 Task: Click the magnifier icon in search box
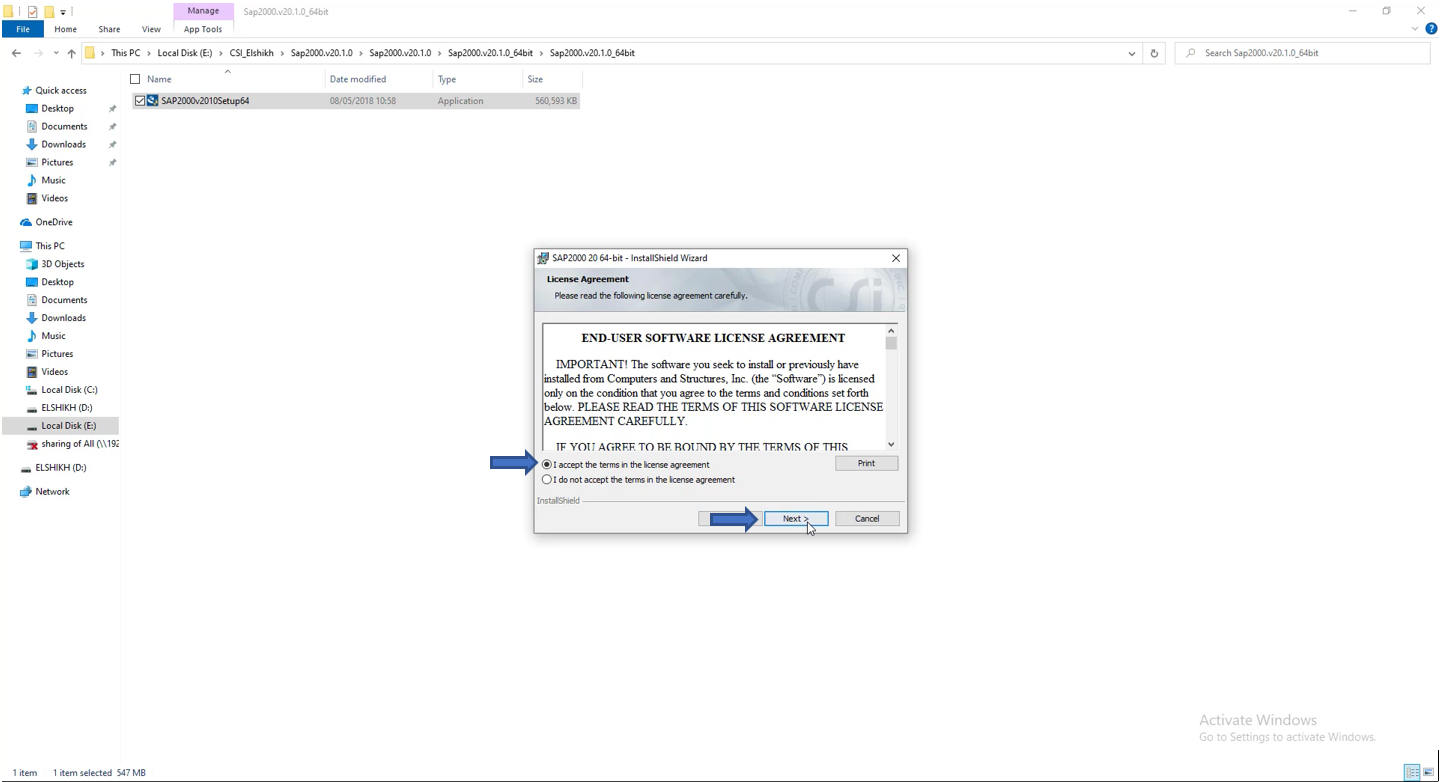tap(1190, 53)
